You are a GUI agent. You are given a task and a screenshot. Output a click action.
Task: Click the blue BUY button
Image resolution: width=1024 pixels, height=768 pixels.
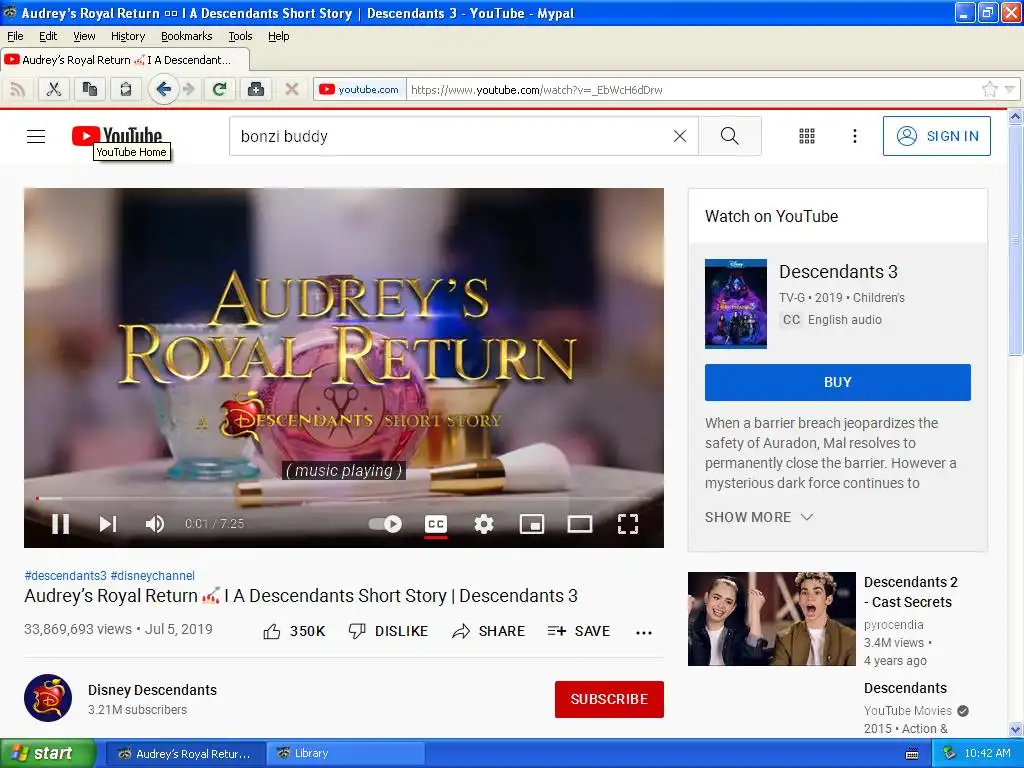(837, 382)
